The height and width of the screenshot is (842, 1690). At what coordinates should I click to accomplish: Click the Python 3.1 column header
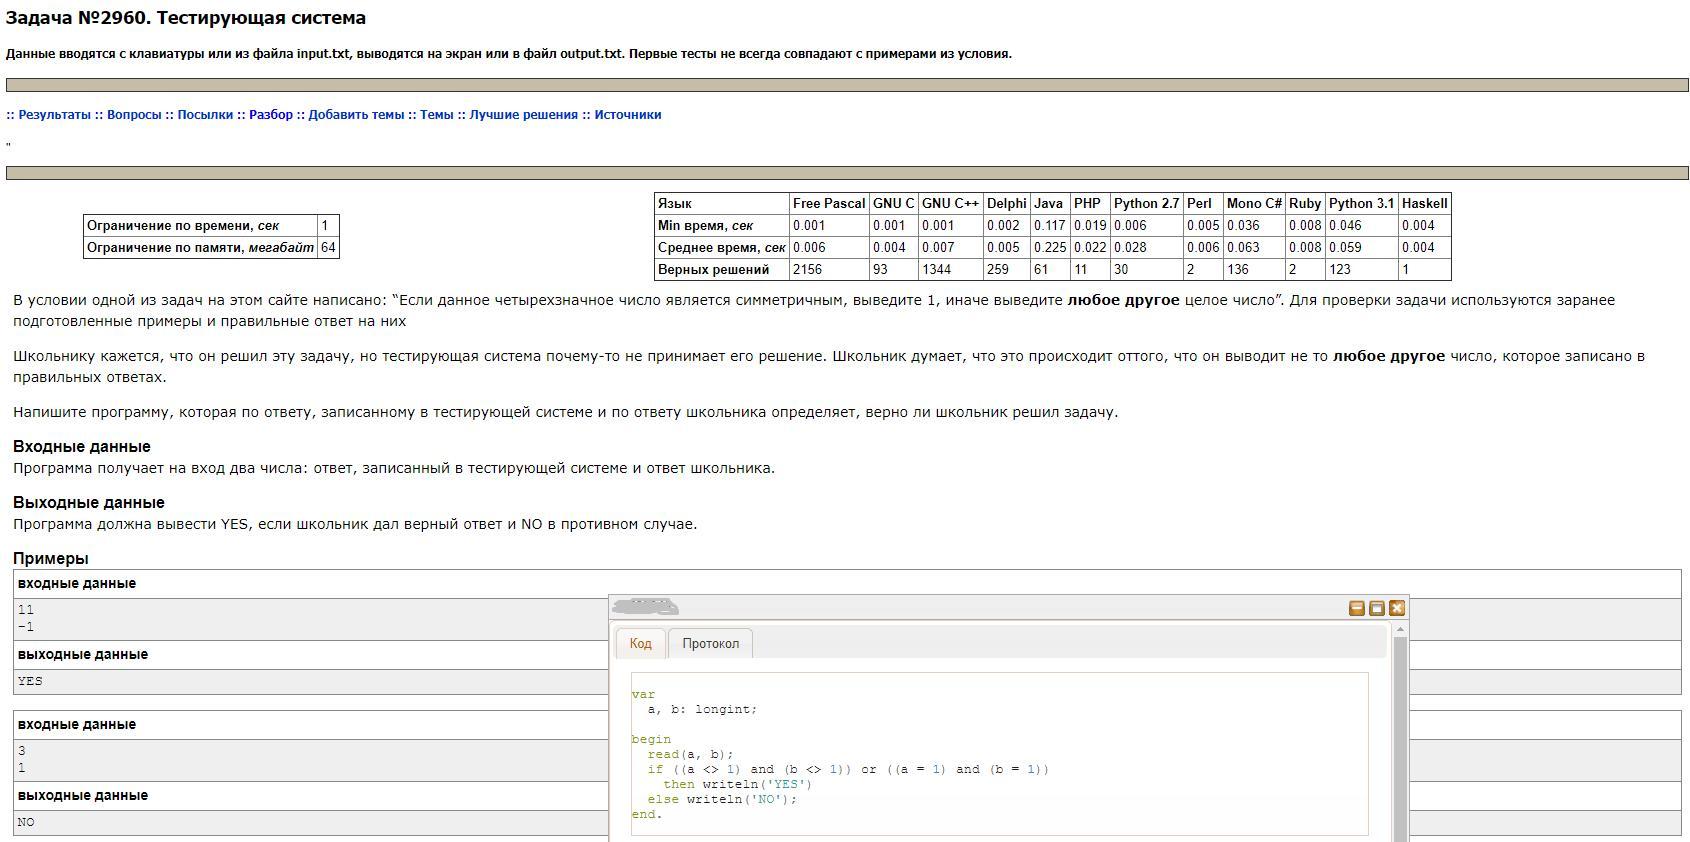[1360, 204]
